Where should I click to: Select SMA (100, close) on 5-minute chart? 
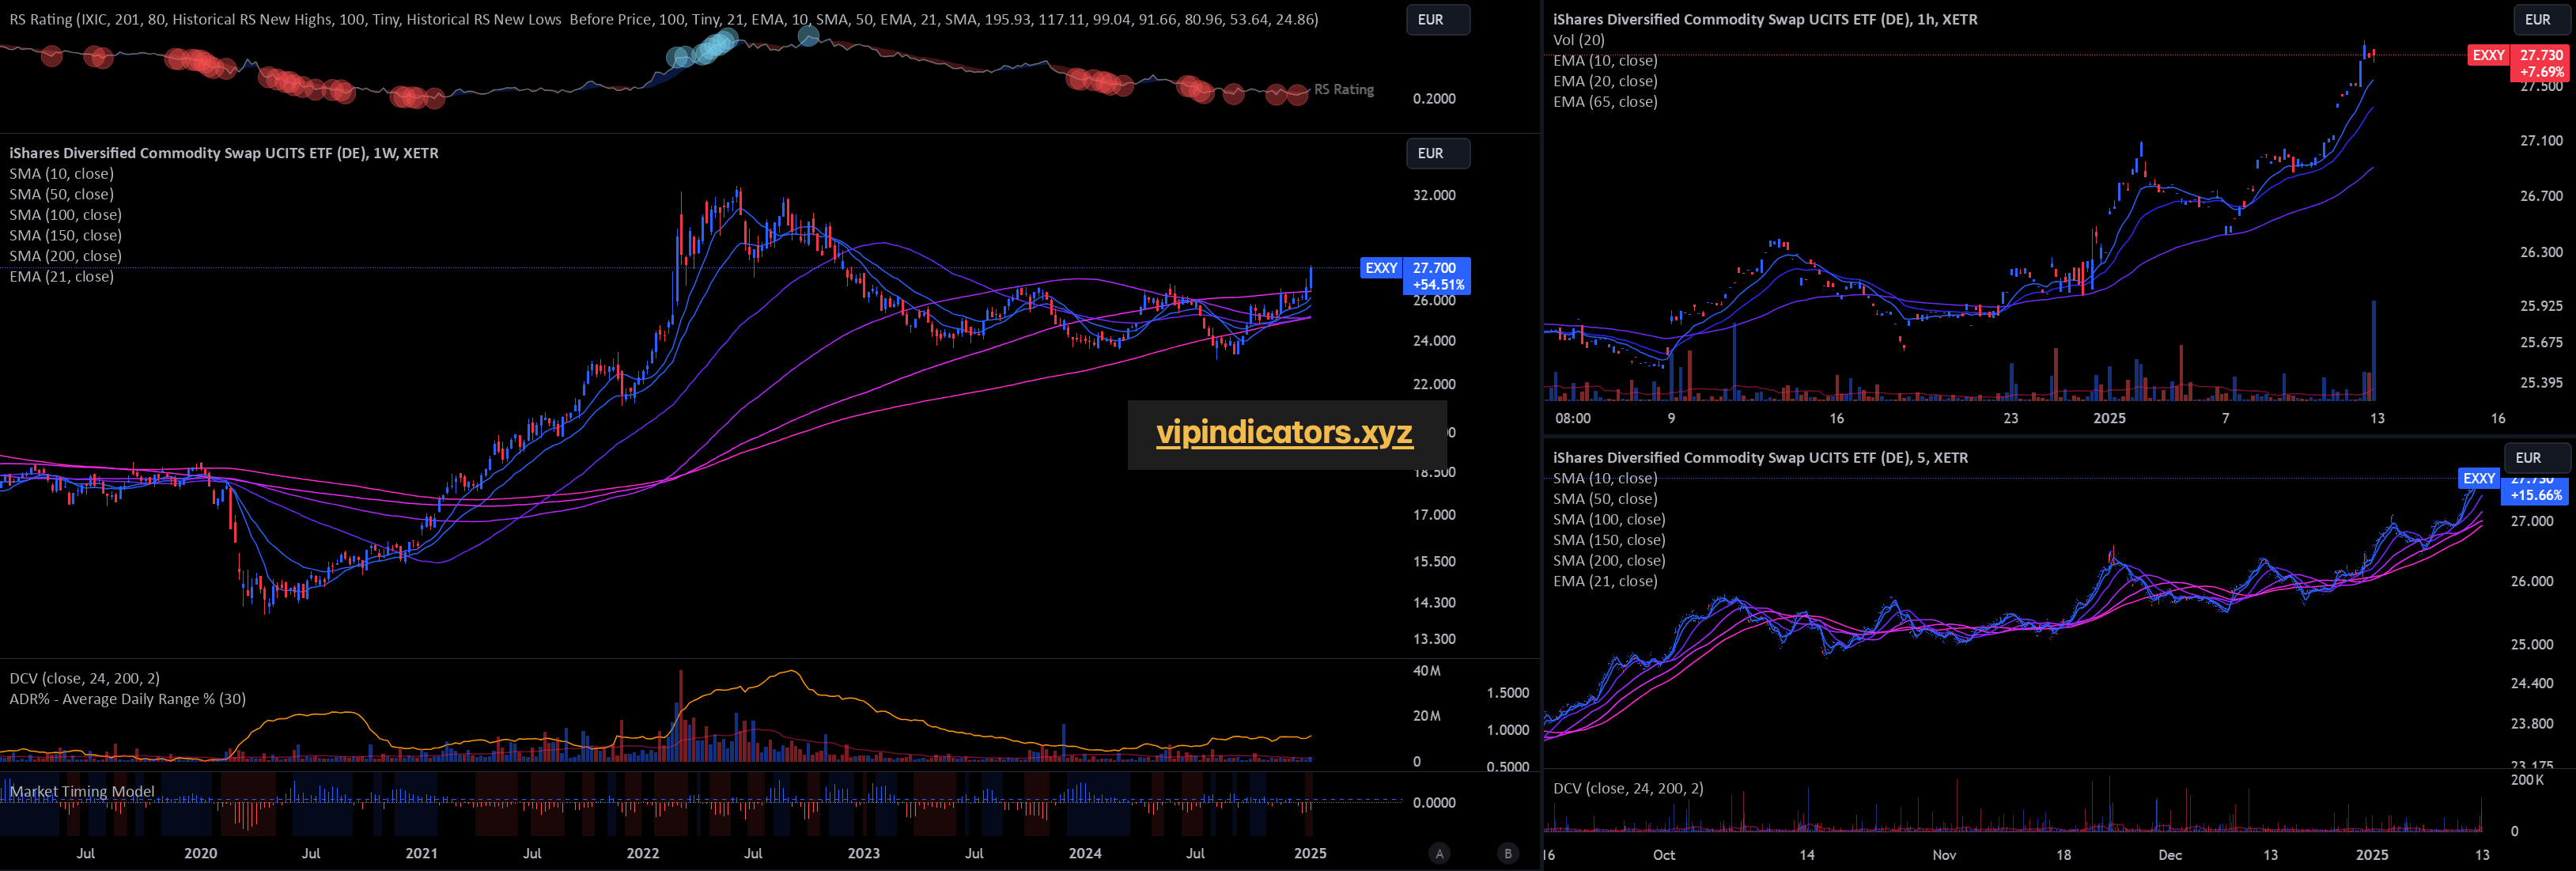point(1609,519)
